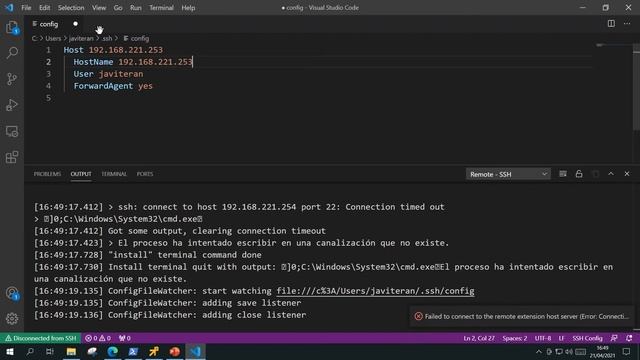Toggle output scroll lock icon
This screenshot has width=640, height=360.
[579, 174]
